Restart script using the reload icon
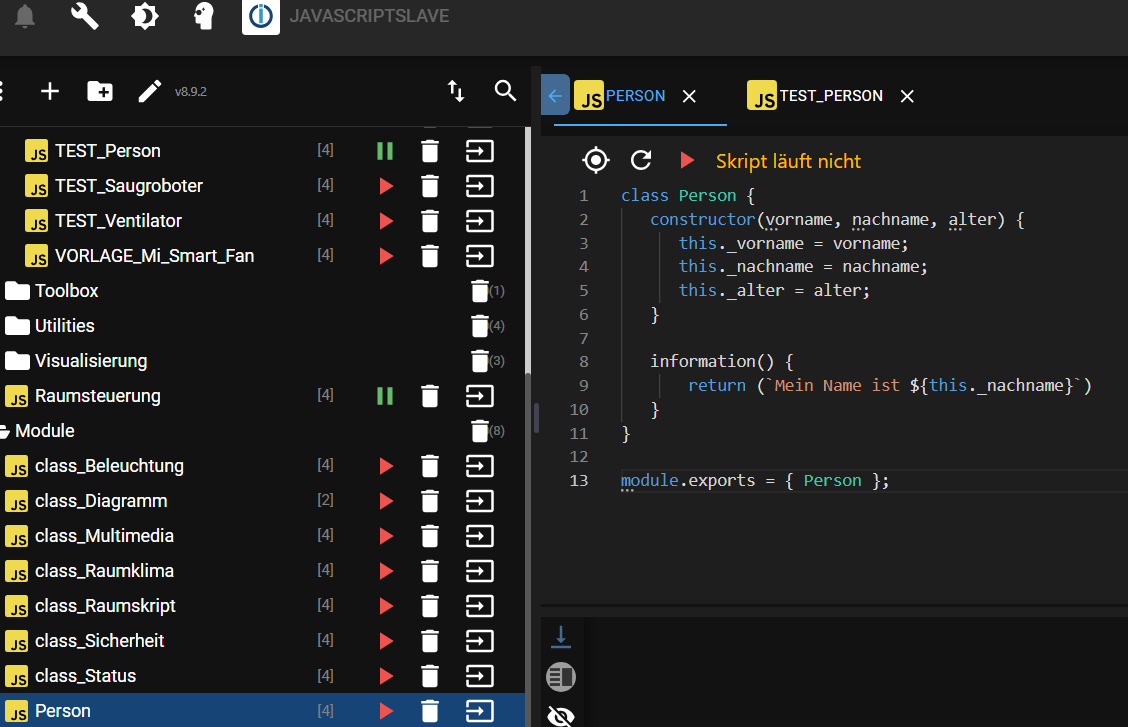1128x727 pixels. coord(641,160)
